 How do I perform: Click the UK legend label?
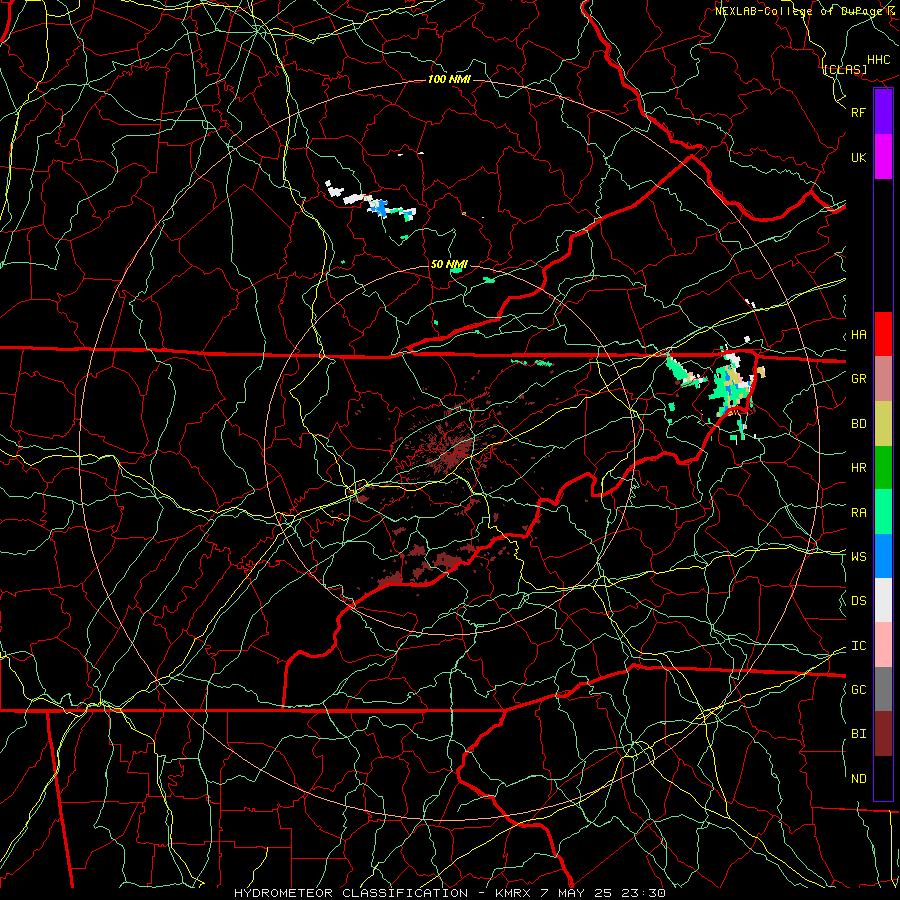tap(859, 157)
